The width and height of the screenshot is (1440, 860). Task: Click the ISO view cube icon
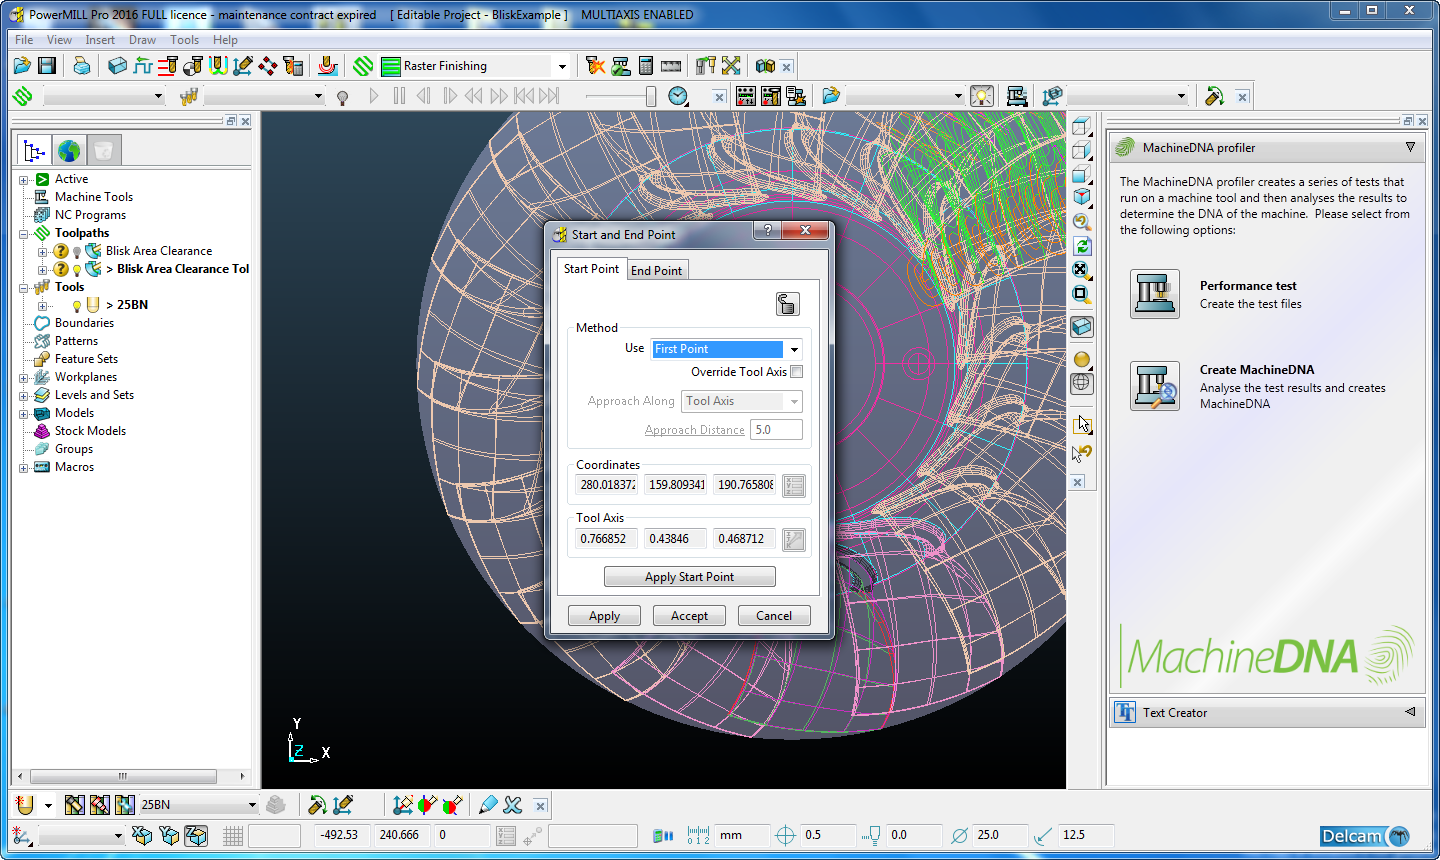[1081, 198]
